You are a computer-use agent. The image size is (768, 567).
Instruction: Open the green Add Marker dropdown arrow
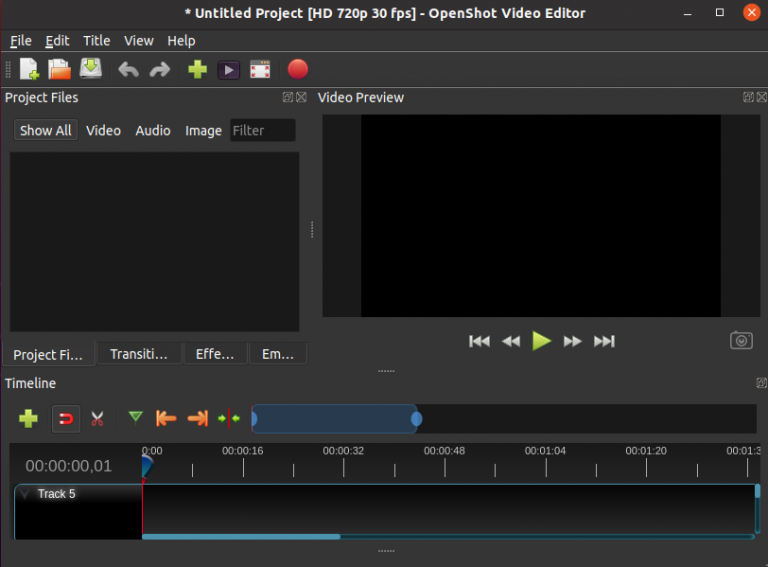tap(135, 417)
